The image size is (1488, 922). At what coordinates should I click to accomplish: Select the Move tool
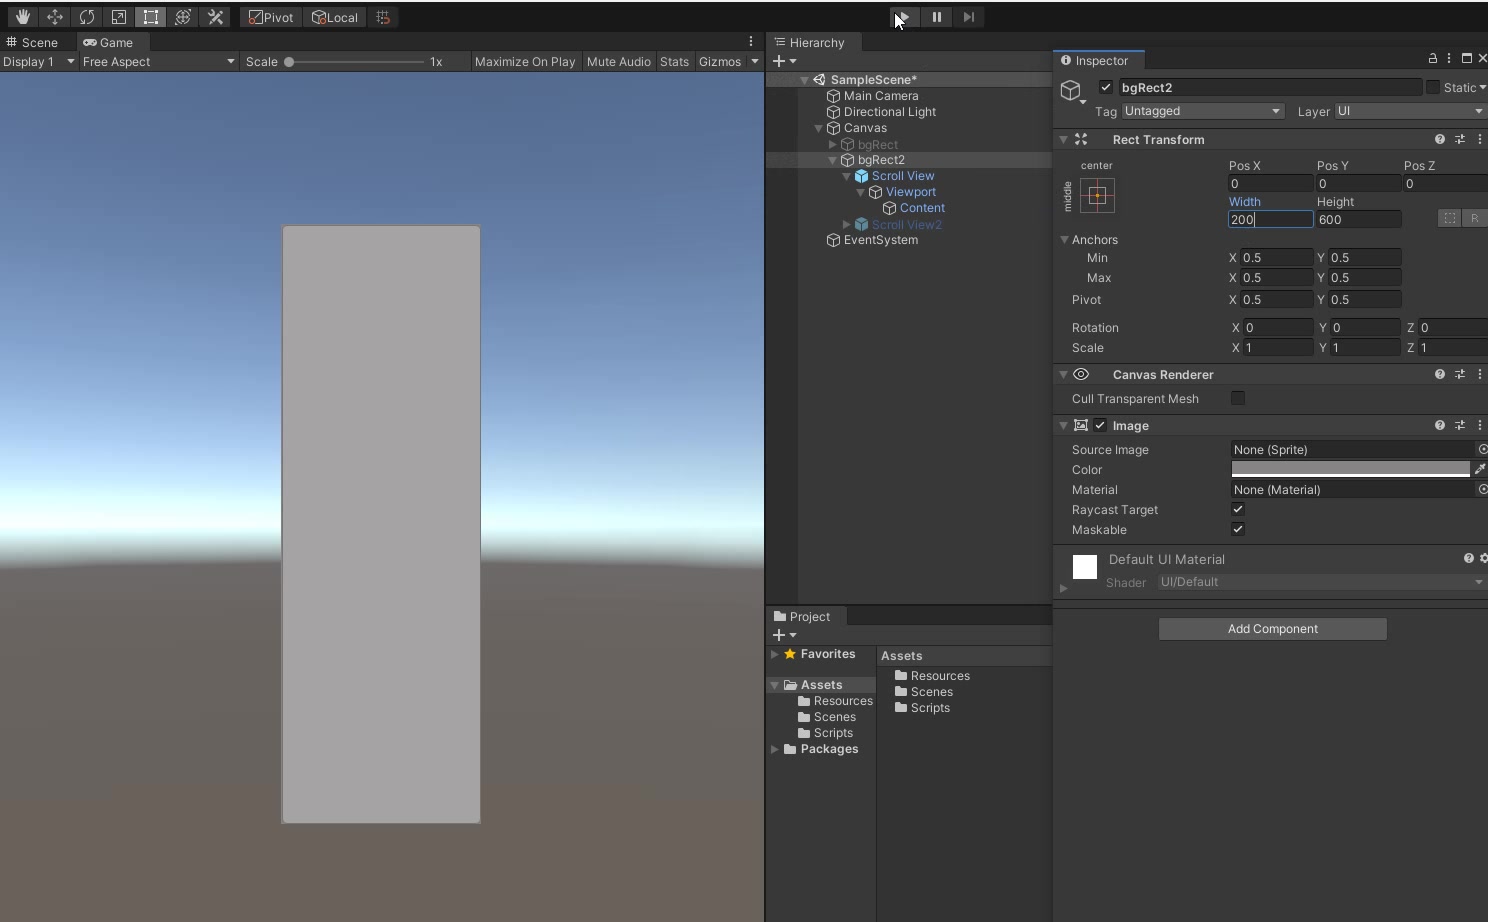[x=54, y=17]
